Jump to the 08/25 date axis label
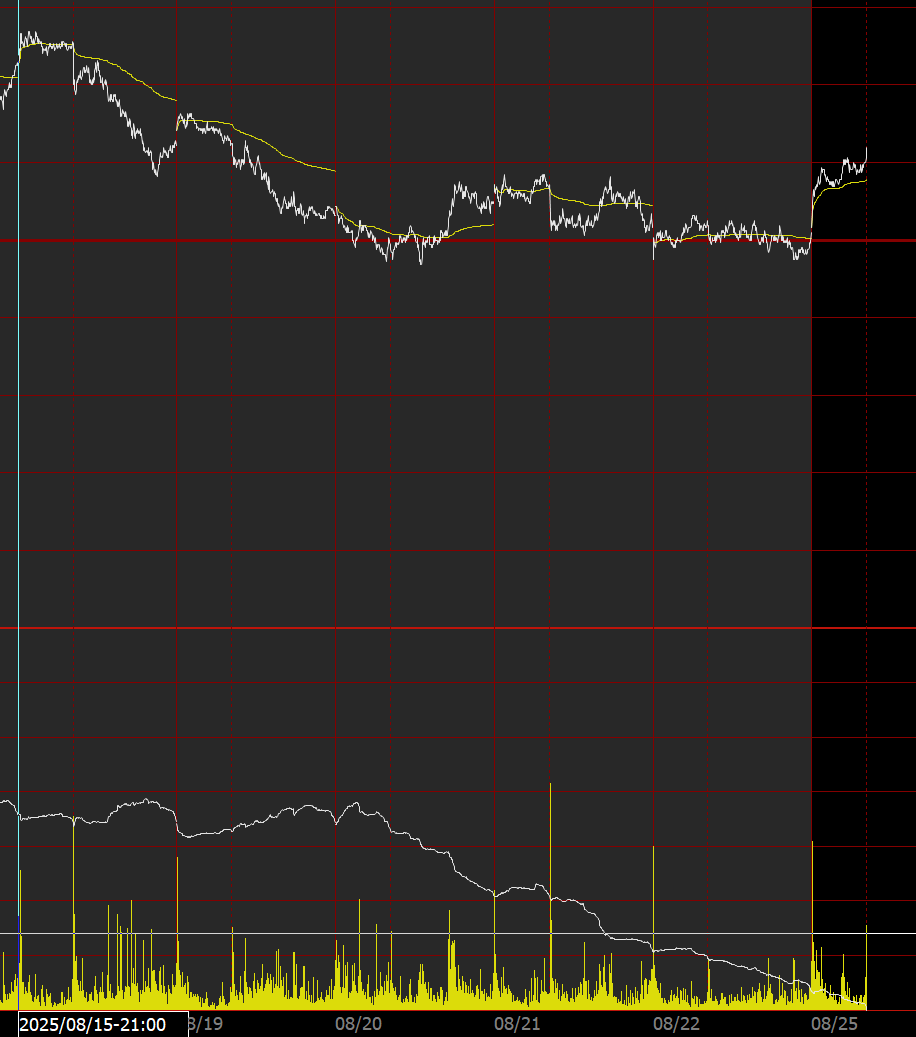 click(x=834, y=1024)
